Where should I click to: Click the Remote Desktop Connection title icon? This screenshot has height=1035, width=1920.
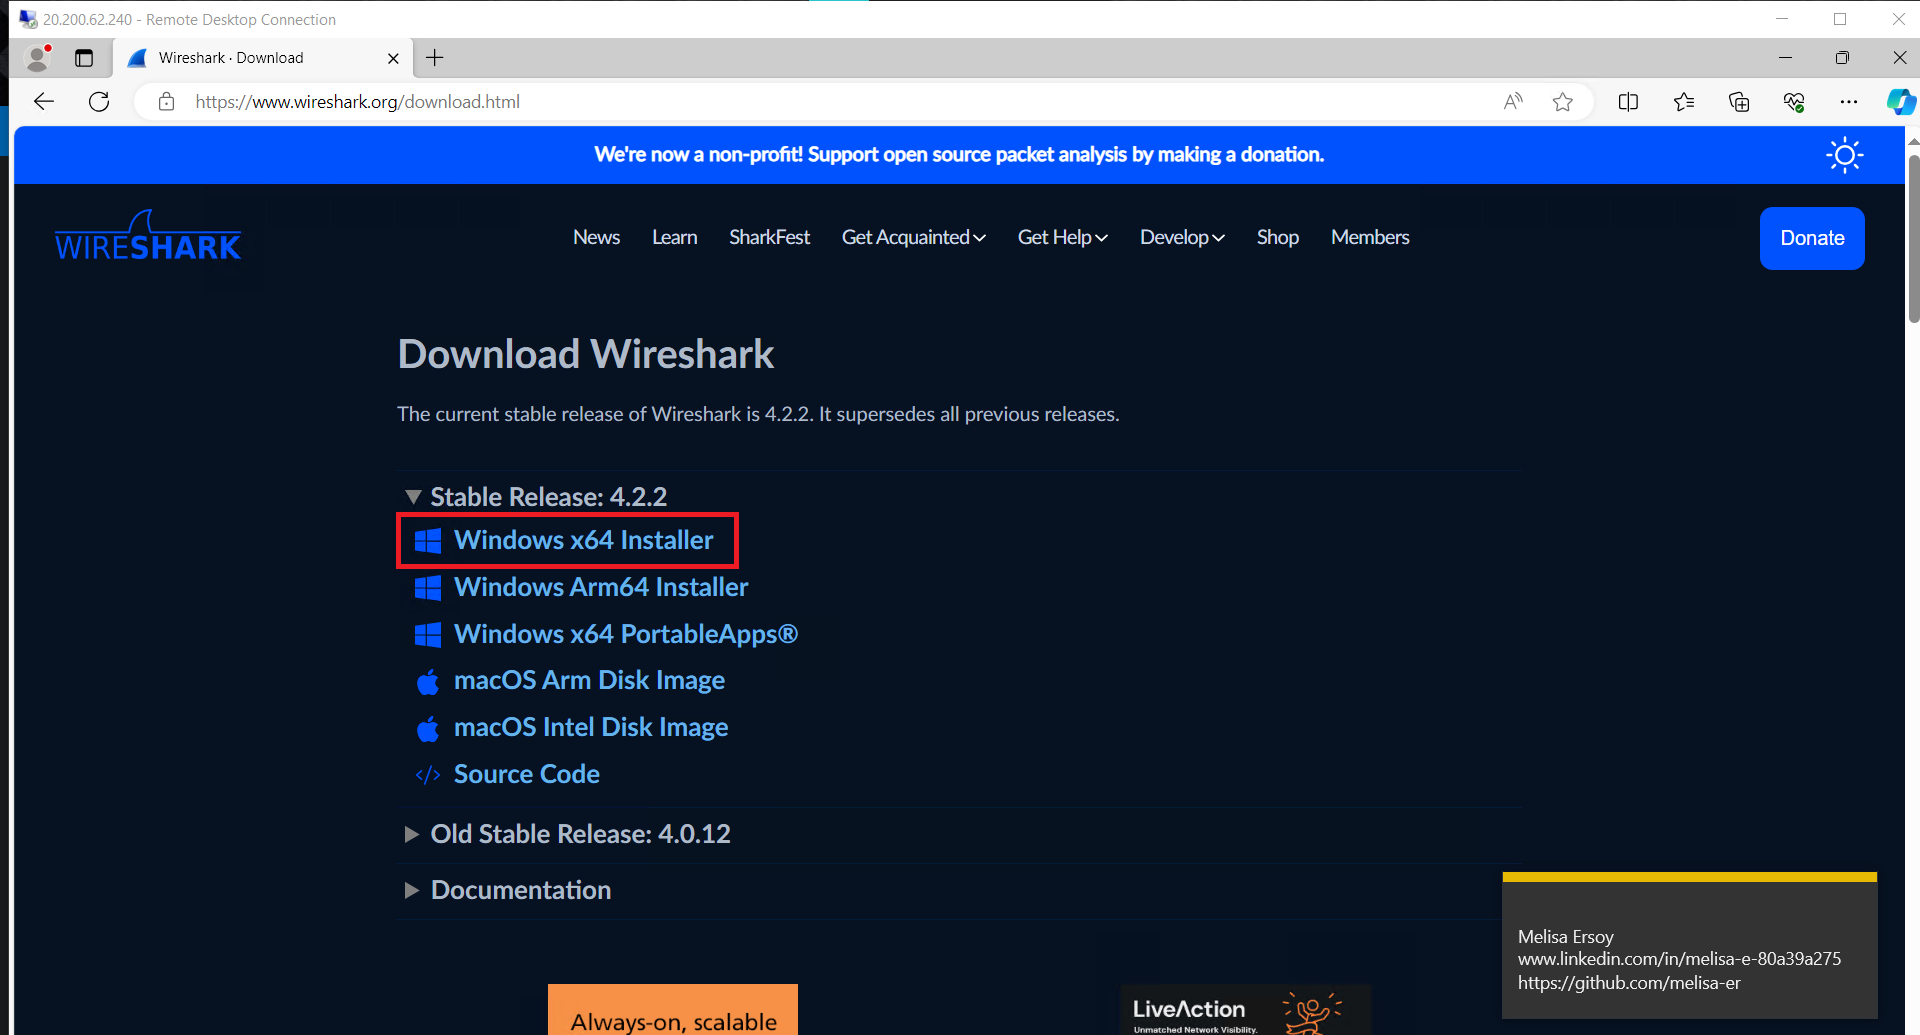28,19
